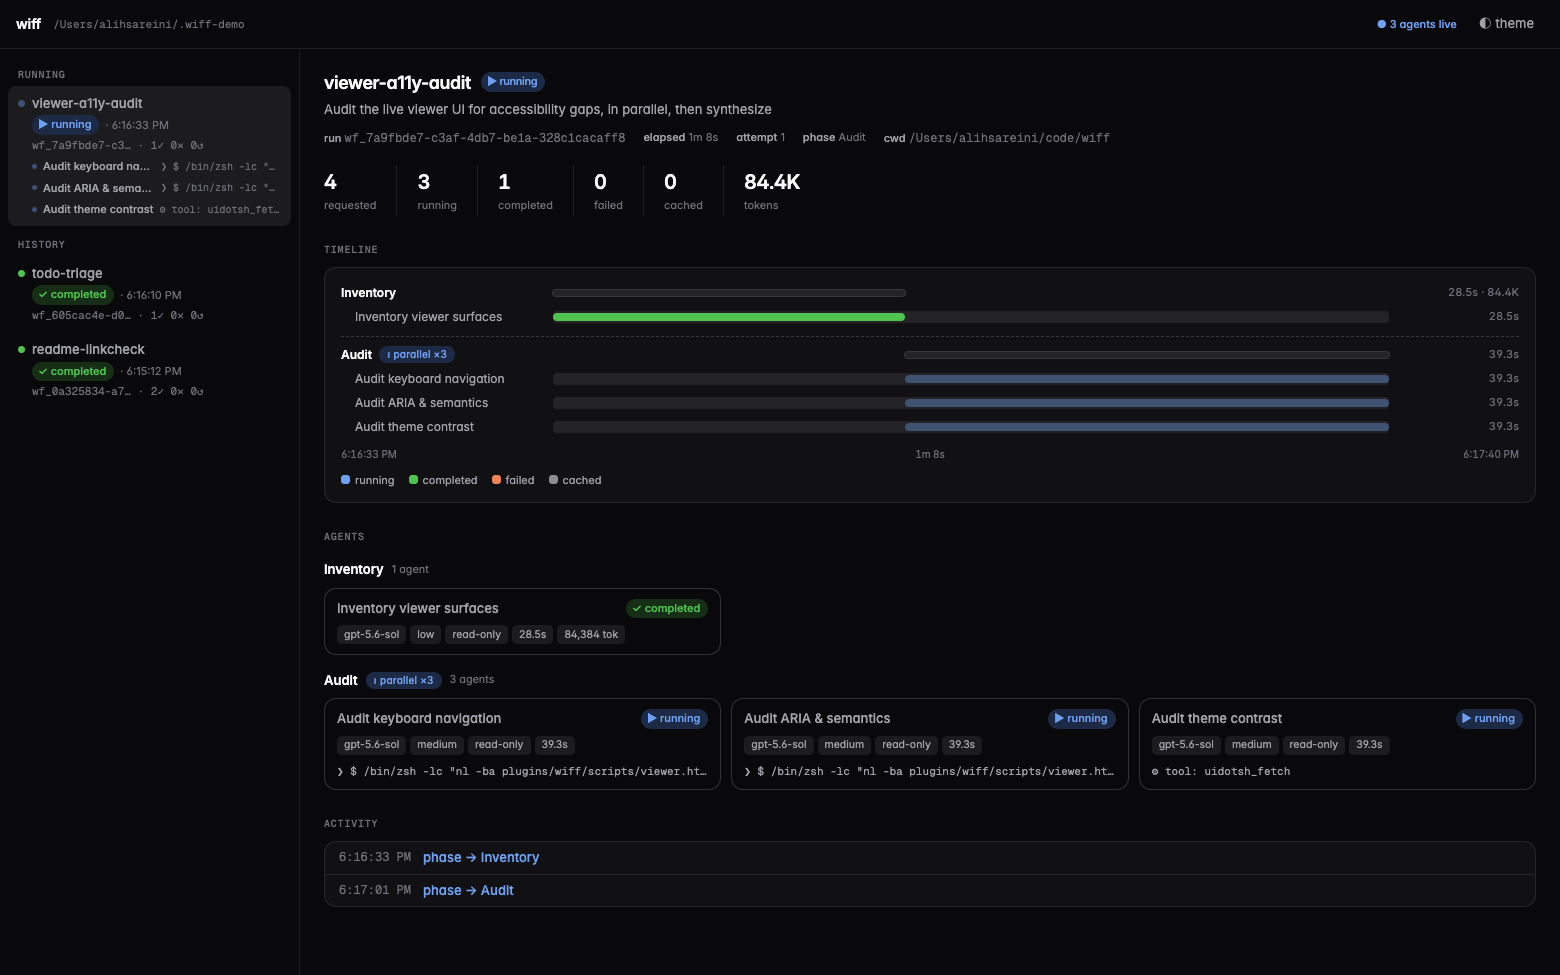Click the Audit keyboard navigation timeline bar
Viewport: 1560px width, 975px height.
1147,379
